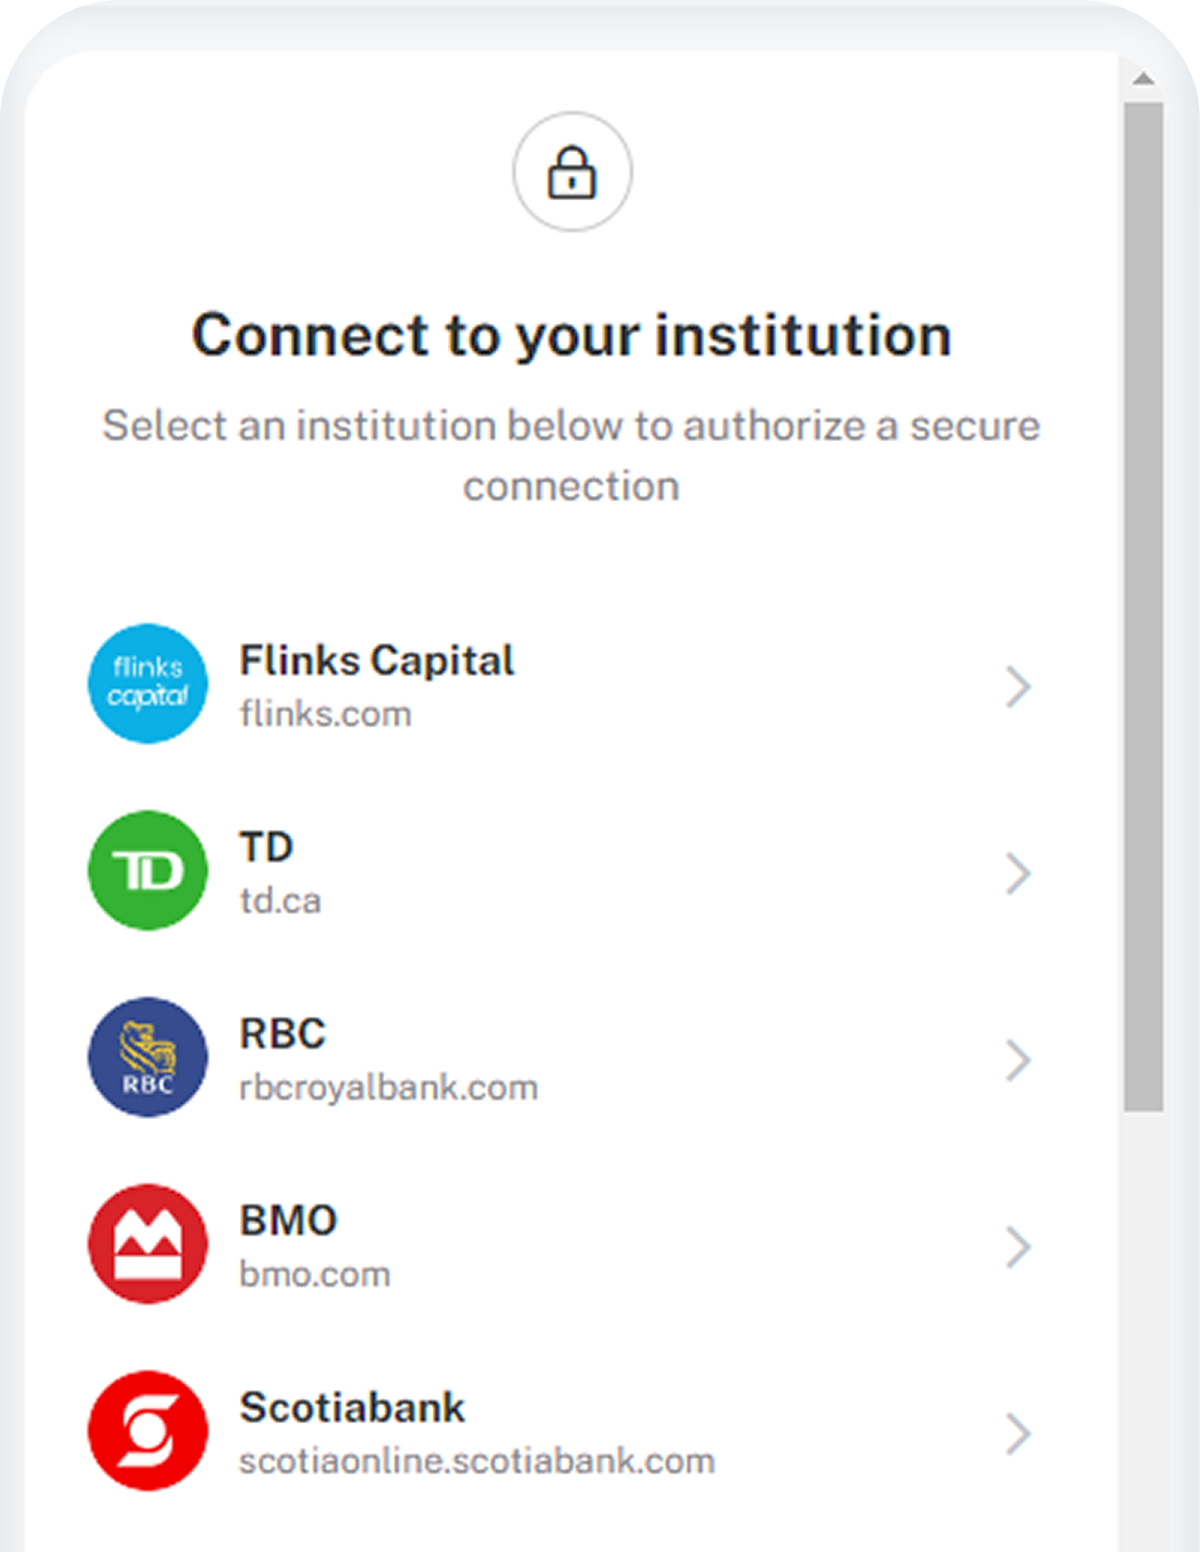Choose BMO from the institution list
Screen dimensions: 1200x1552
[288, 1221]
